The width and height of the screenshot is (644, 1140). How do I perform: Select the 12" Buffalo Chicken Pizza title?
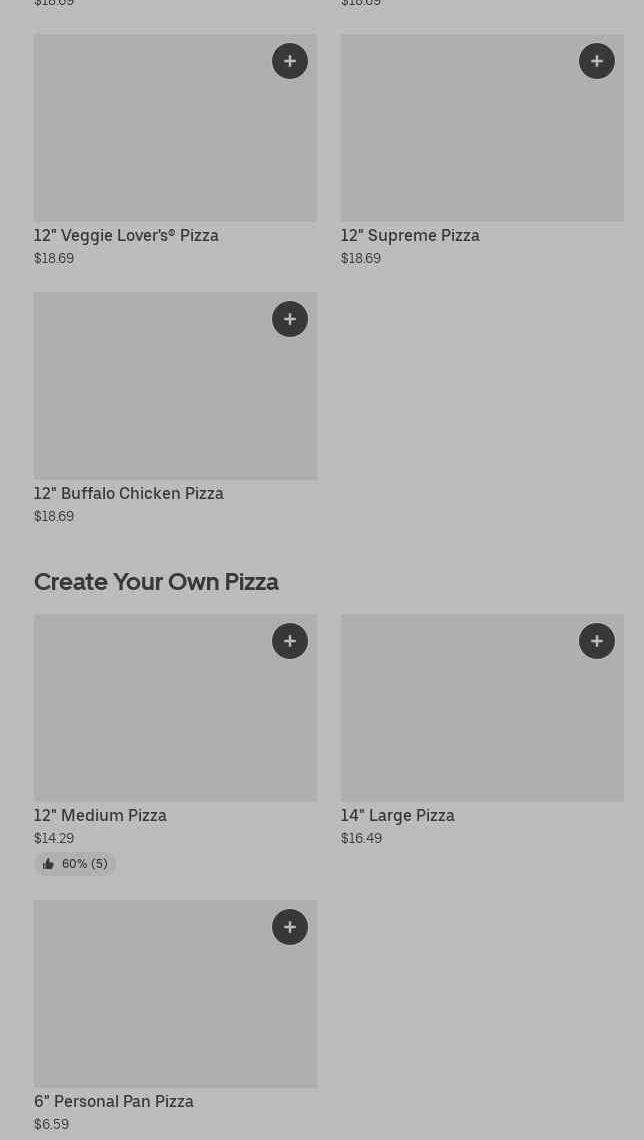129,494
